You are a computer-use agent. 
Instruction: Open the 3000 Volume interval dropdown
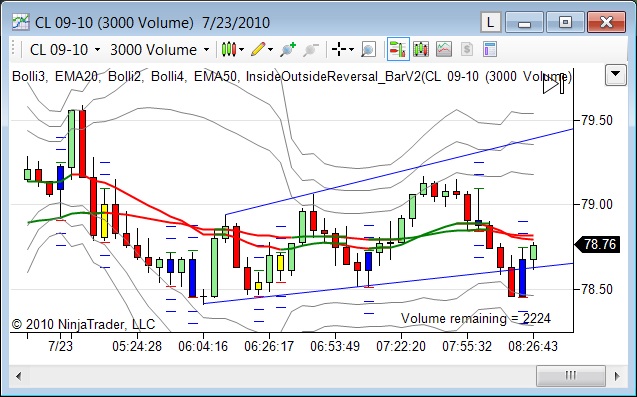[x=159, y=50]
